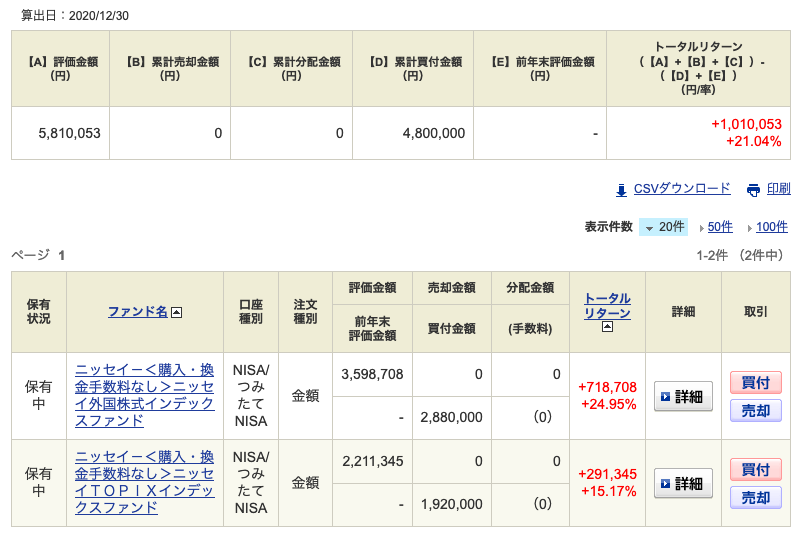Click return value +291,345
This screenshot has height=535, width=803.
(607, 474)
